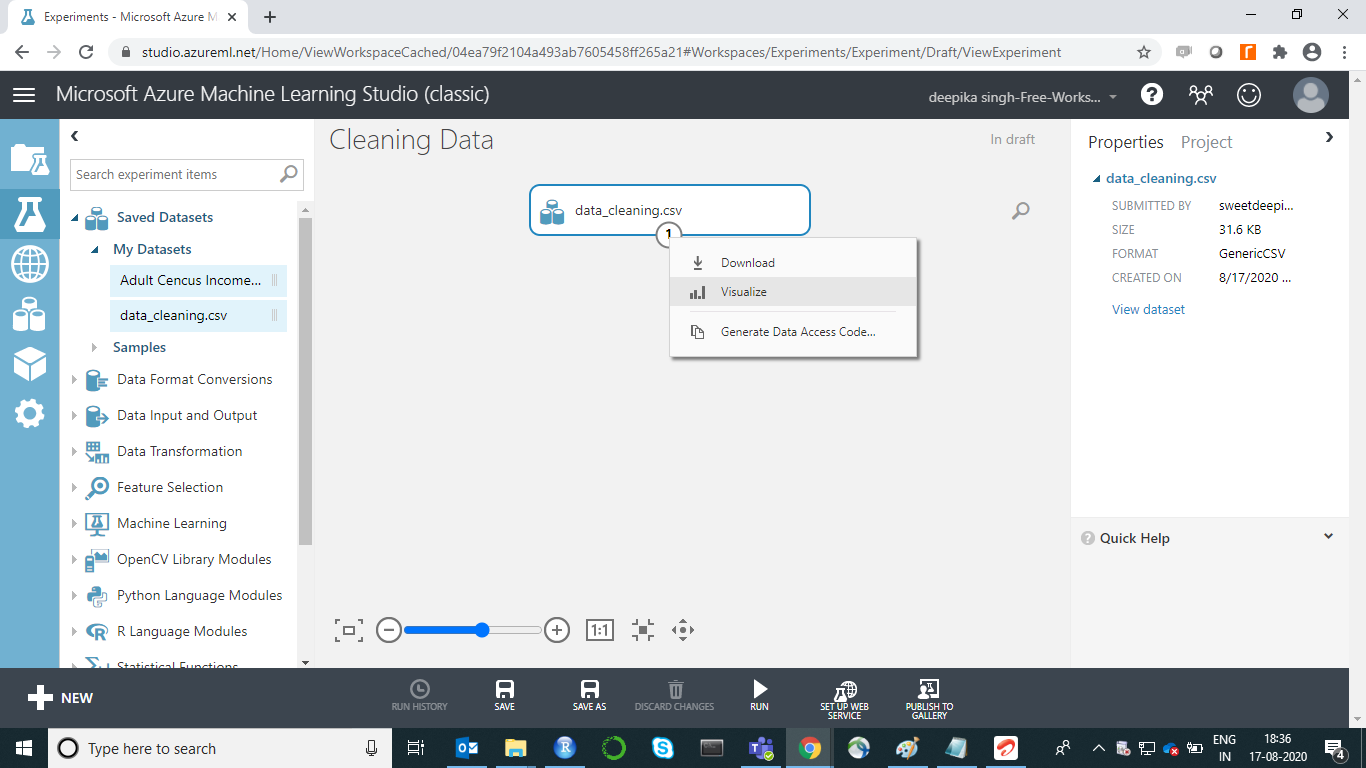Click Publish to Gallery
The image size is (1366, 768).
tap(929, 699)
